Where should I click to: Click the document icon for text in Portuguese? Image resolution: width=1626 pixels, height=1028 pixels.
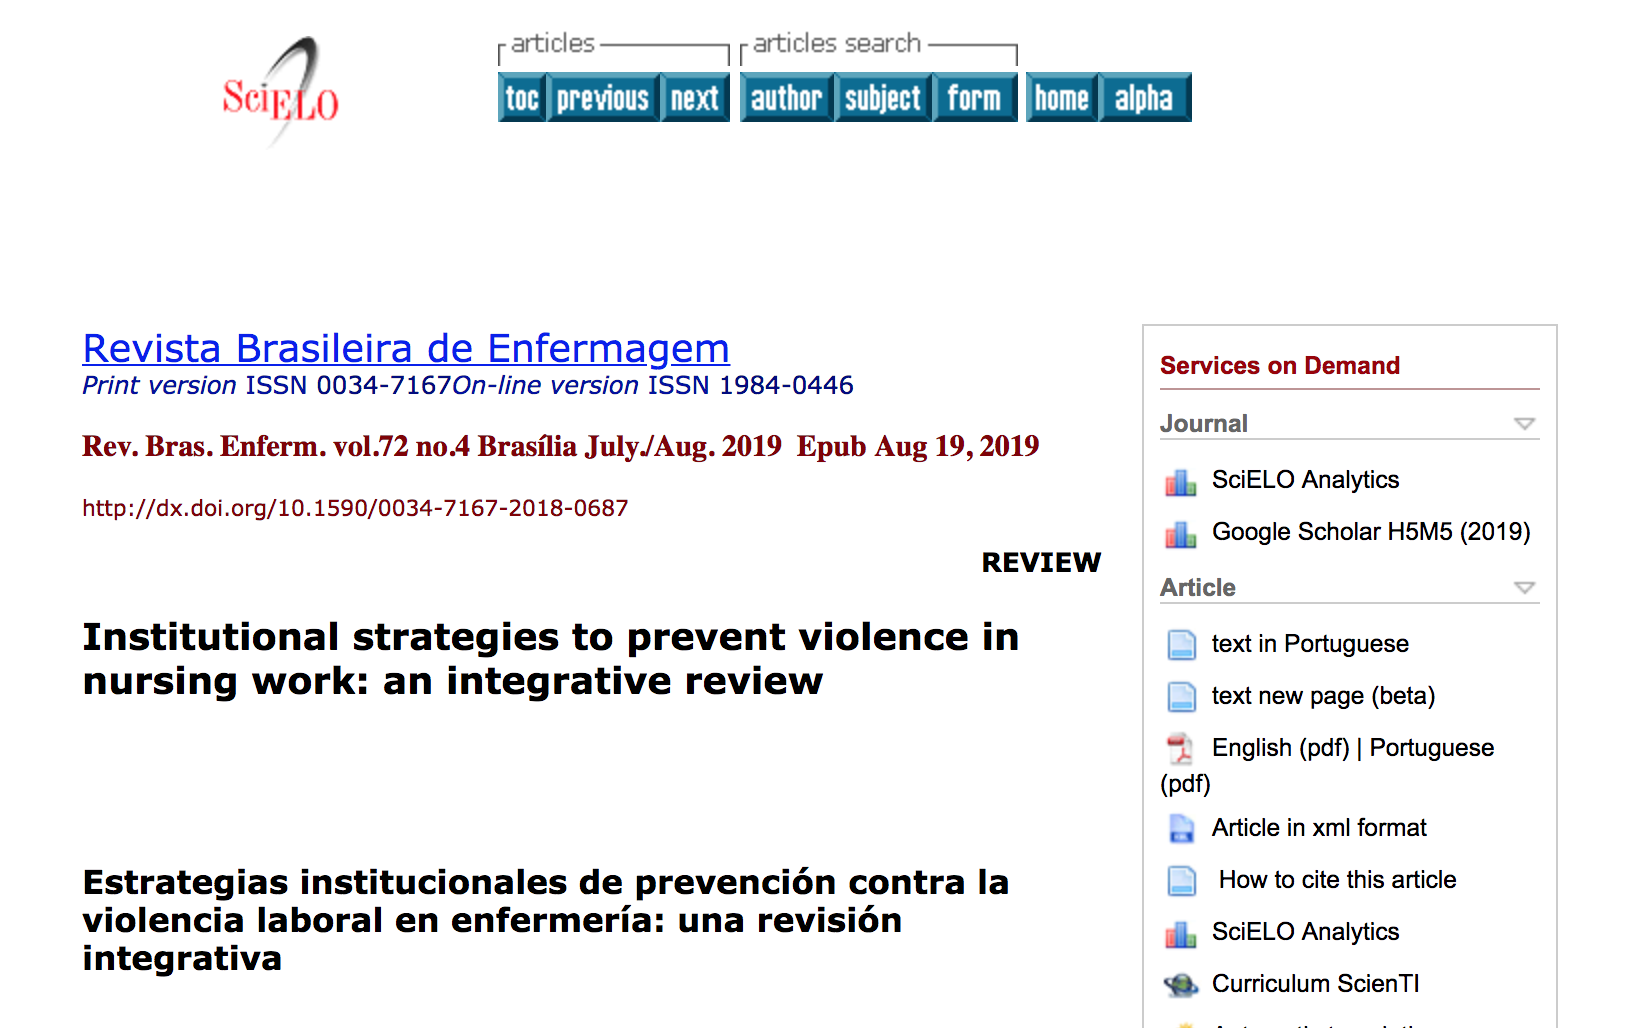[x=1181, y=645]
